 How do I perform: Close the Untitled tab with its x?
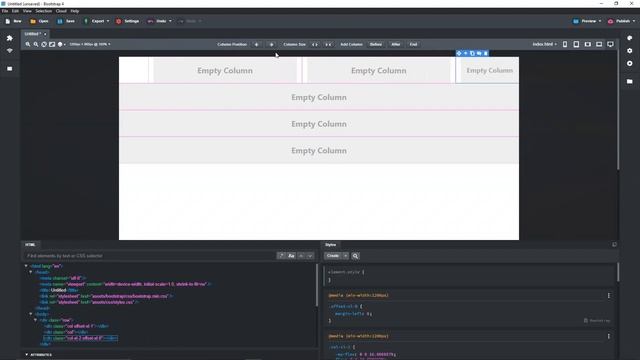point(45,34)
